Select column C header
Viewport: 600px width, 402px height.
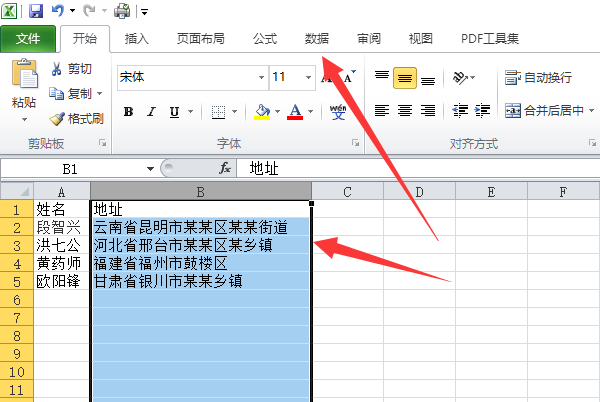347,191
